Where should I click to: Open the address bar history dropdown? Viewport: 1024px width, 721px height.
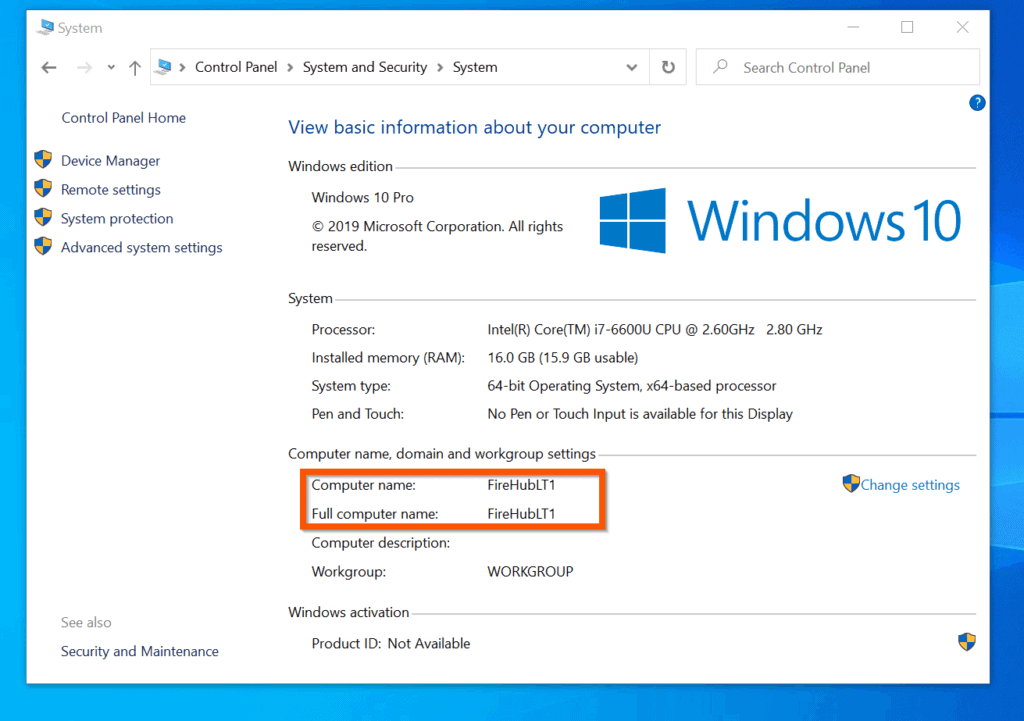tap(632, 67)
